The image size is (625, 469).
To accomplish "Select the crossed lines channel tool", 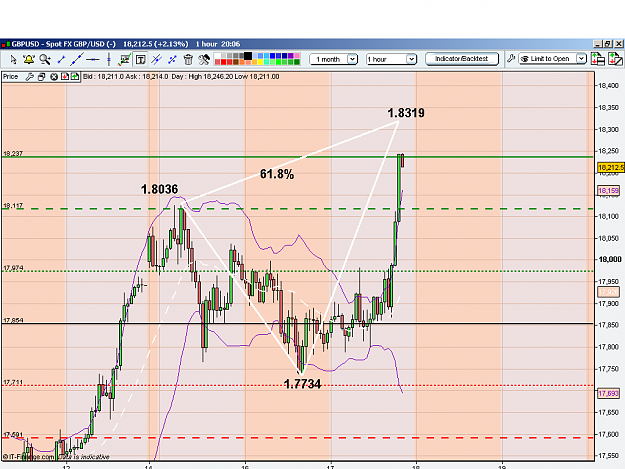I will (x=156, y=60).
